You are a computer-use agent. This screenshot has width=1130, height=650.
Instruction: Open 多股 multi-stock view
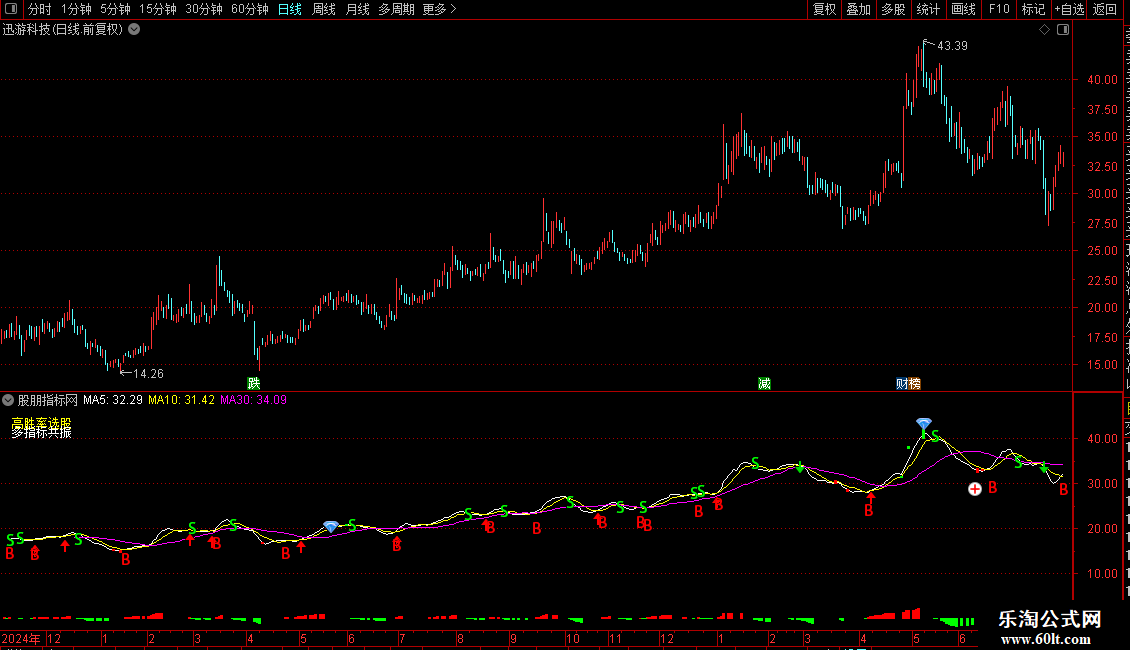[893, 9]
